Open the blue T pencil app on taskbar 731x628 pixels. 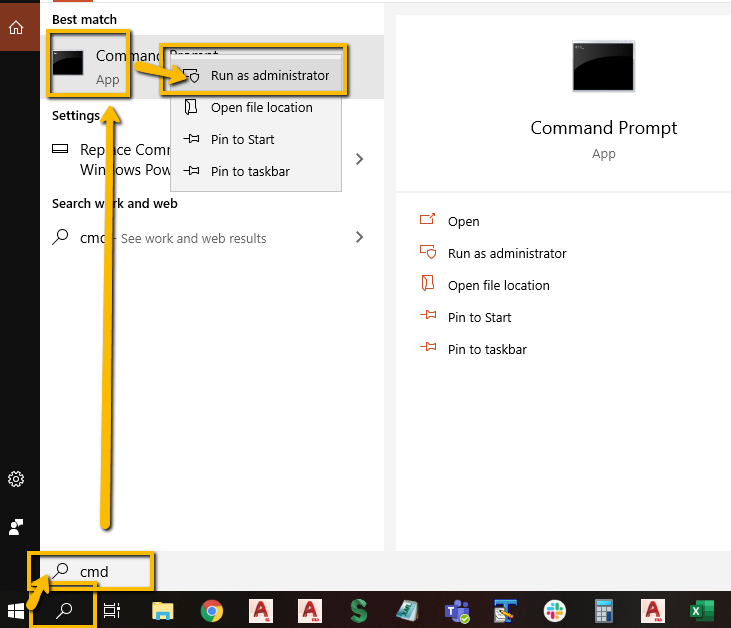point(505,611)
